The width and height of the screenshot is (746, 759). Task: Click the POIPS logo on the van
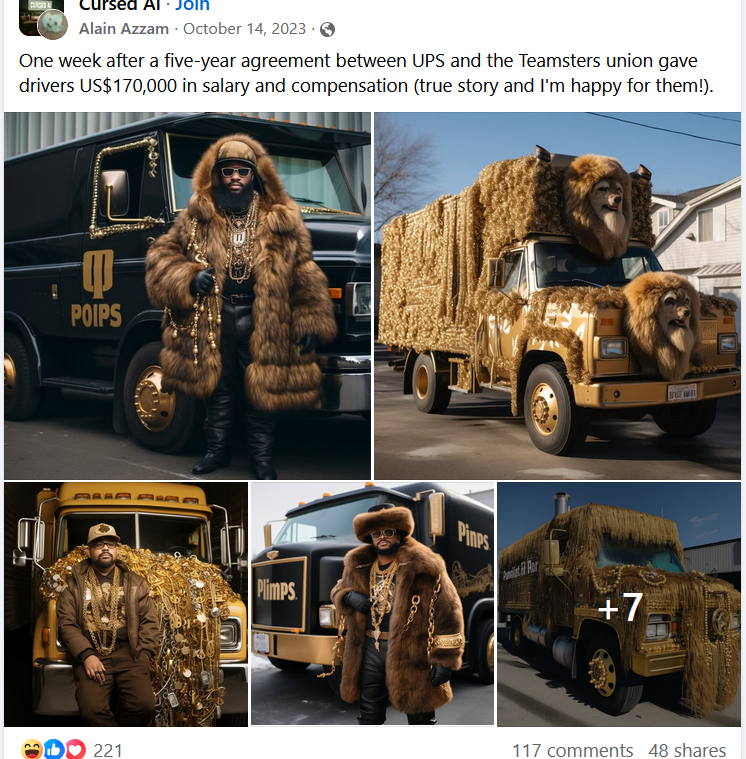click(x=97, y=288)
